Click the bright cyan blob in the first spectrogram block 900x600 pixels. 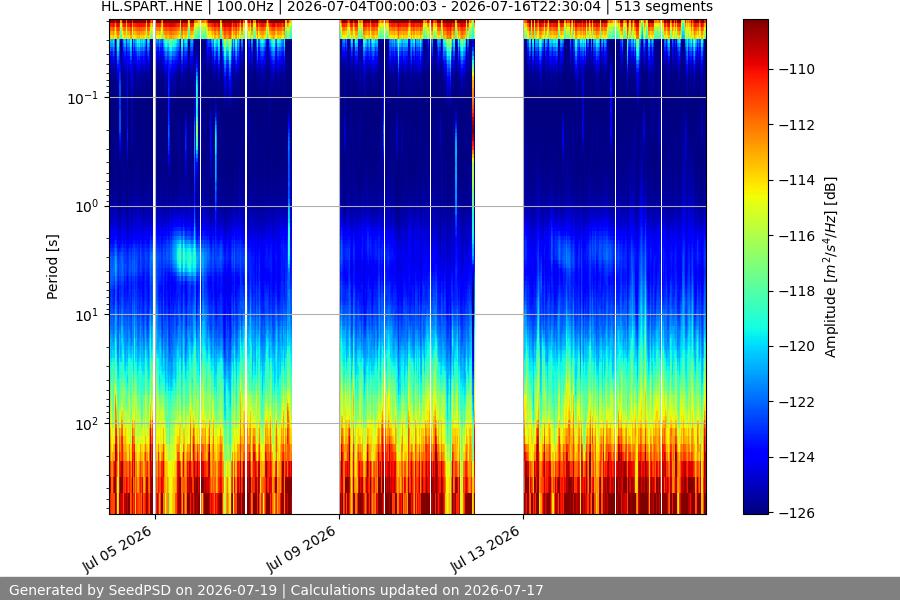tap(187, 256)
